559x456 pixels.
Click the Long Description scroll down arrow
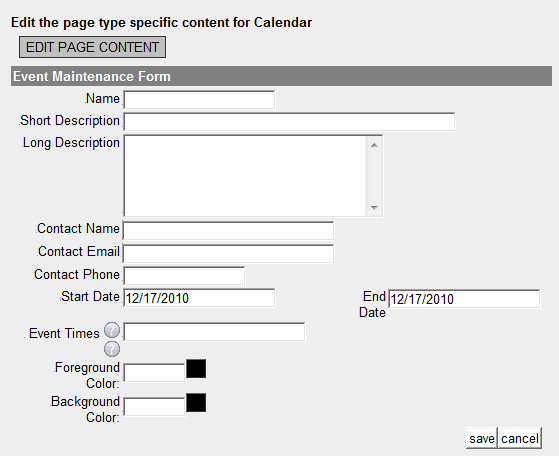374,207
